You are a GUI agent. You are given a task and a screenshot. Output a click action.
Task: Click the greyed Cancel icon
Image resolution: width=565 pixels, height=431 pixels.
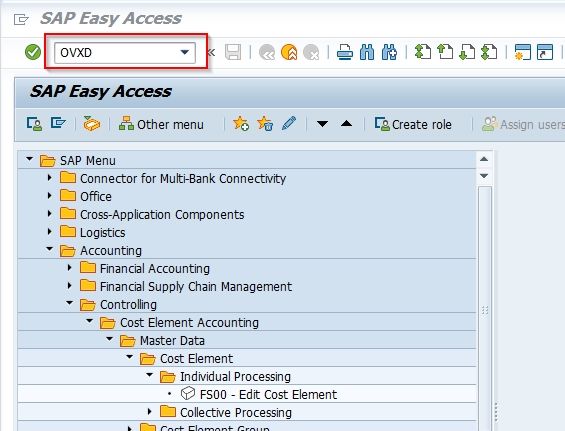coord(311,52)
